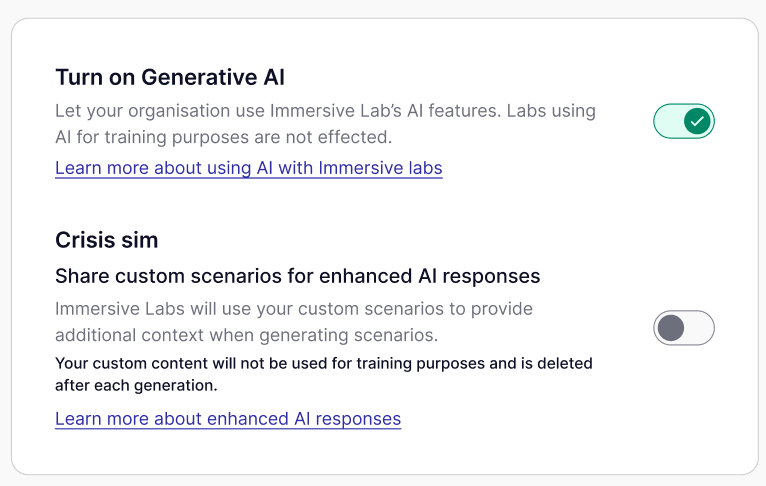766x486 pixels.
Task: Open Learn more about using AI link
Action: pos(248,168)
